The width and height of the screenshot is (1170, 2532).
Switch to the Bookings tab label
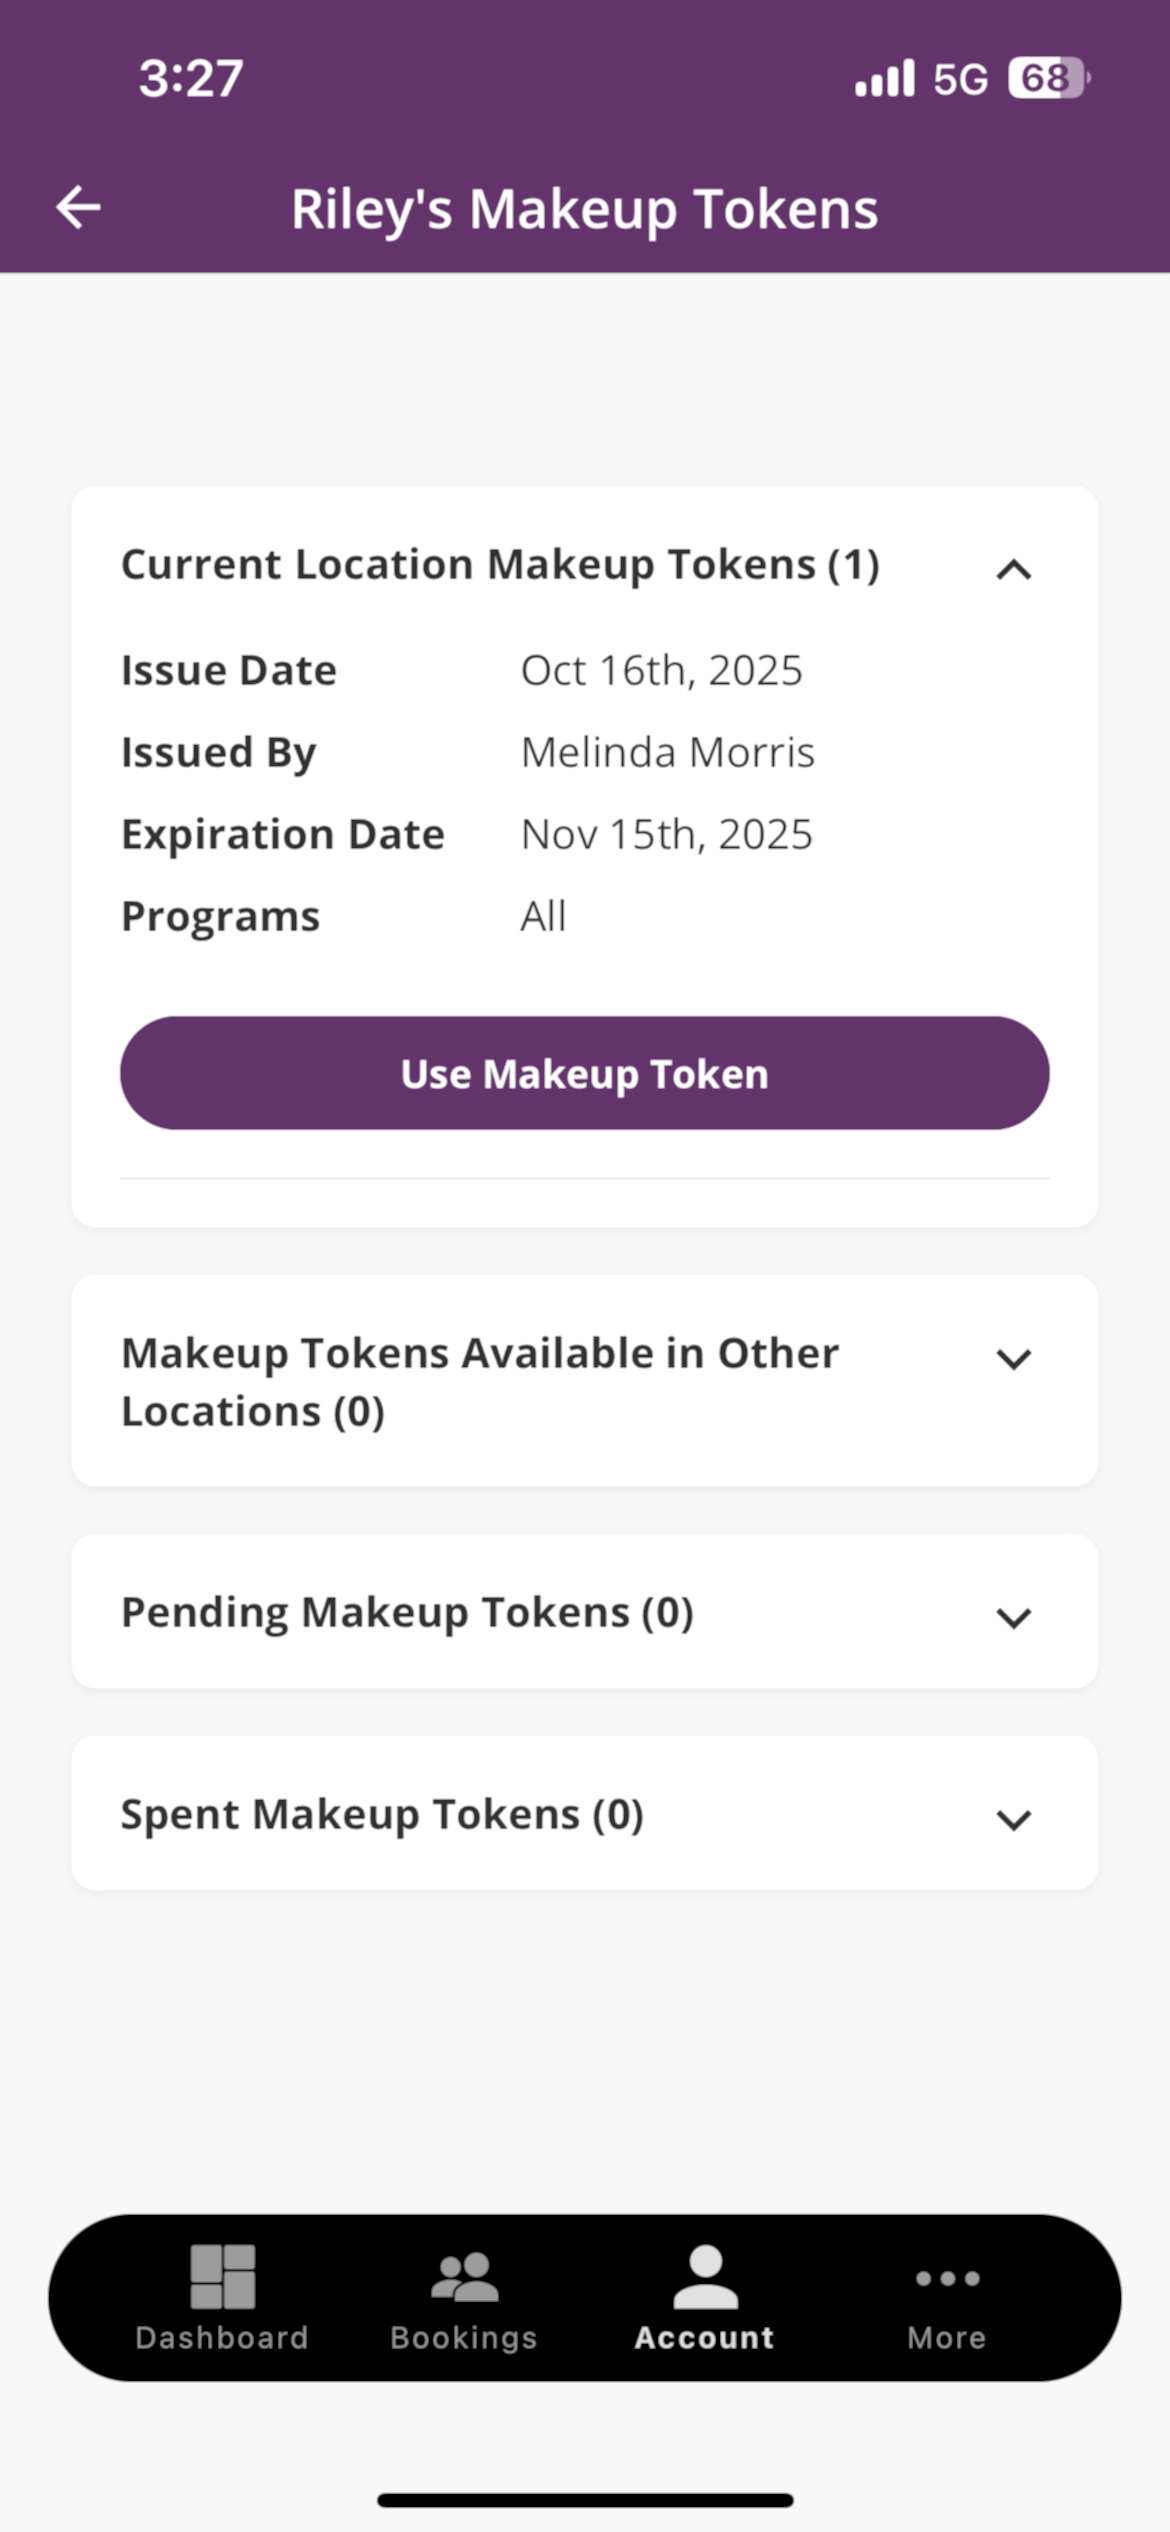tap(464, 2337)
